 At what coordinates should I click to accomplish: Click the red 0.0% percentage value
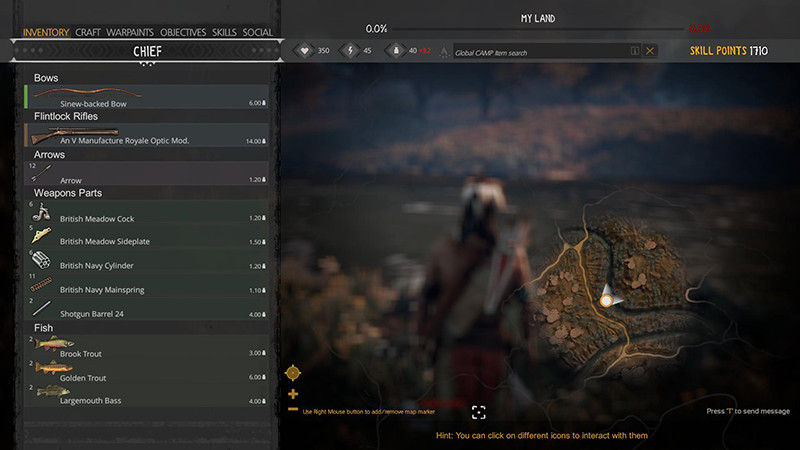click(x=699, y=29)
